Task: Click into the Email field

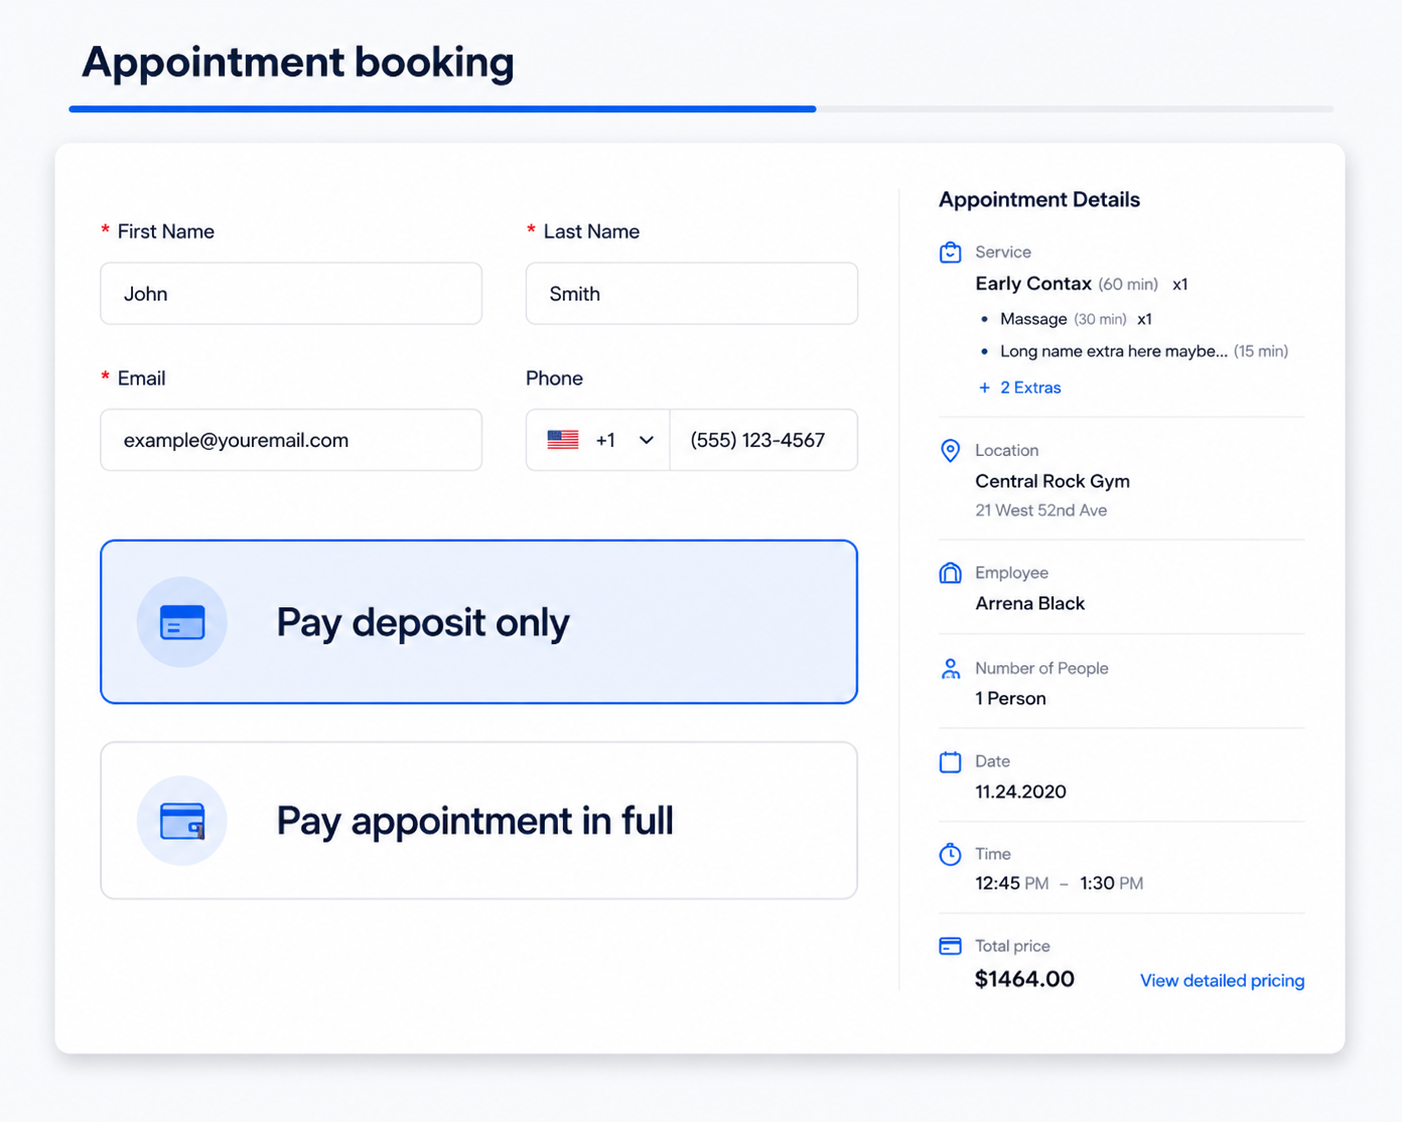Action: [x=291, y=440]
